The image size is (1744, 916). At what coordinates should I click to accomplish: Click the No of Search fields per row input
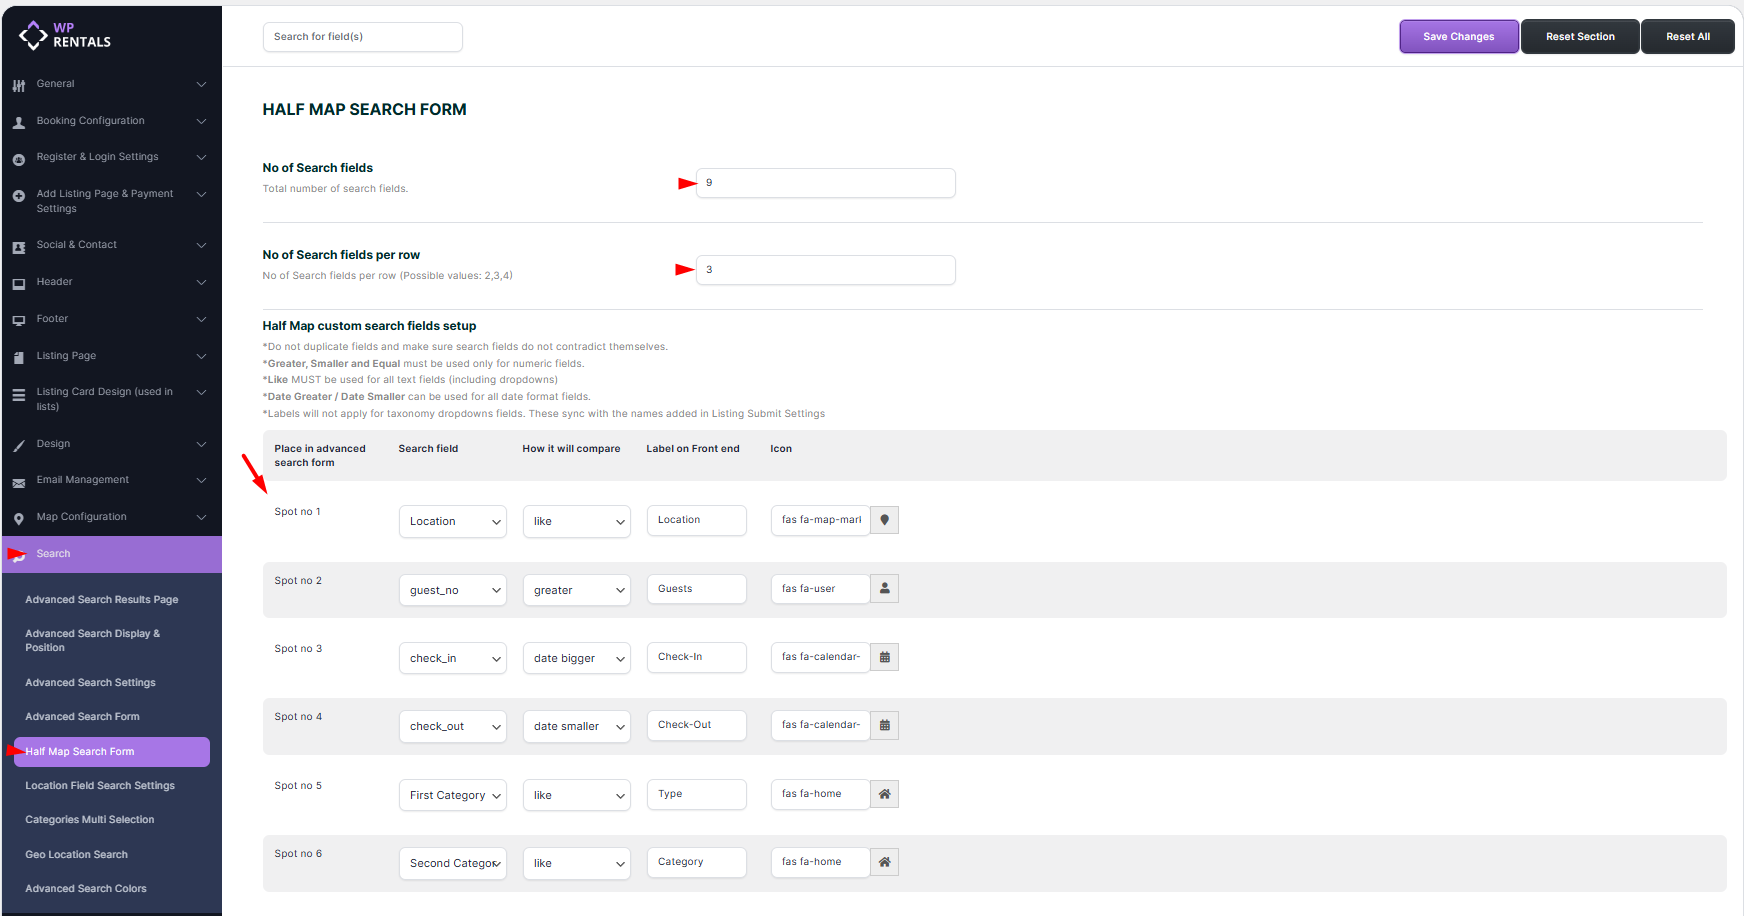click(x=825, y=270)
